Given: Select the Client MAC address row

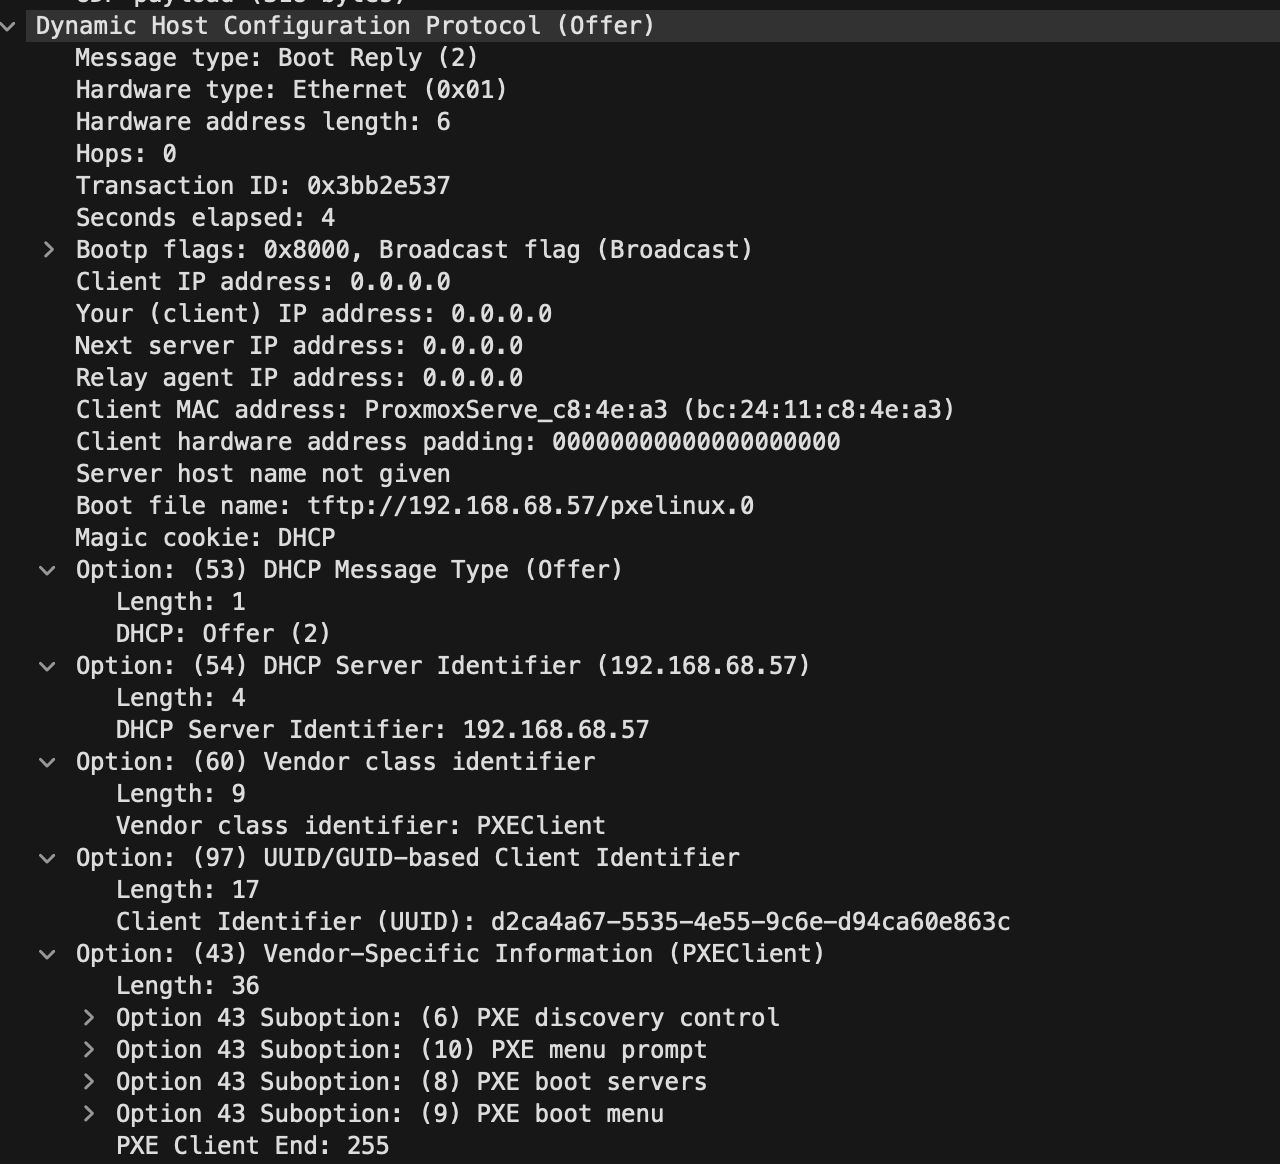Looking at the screenshot, I should tap(514, 410).
